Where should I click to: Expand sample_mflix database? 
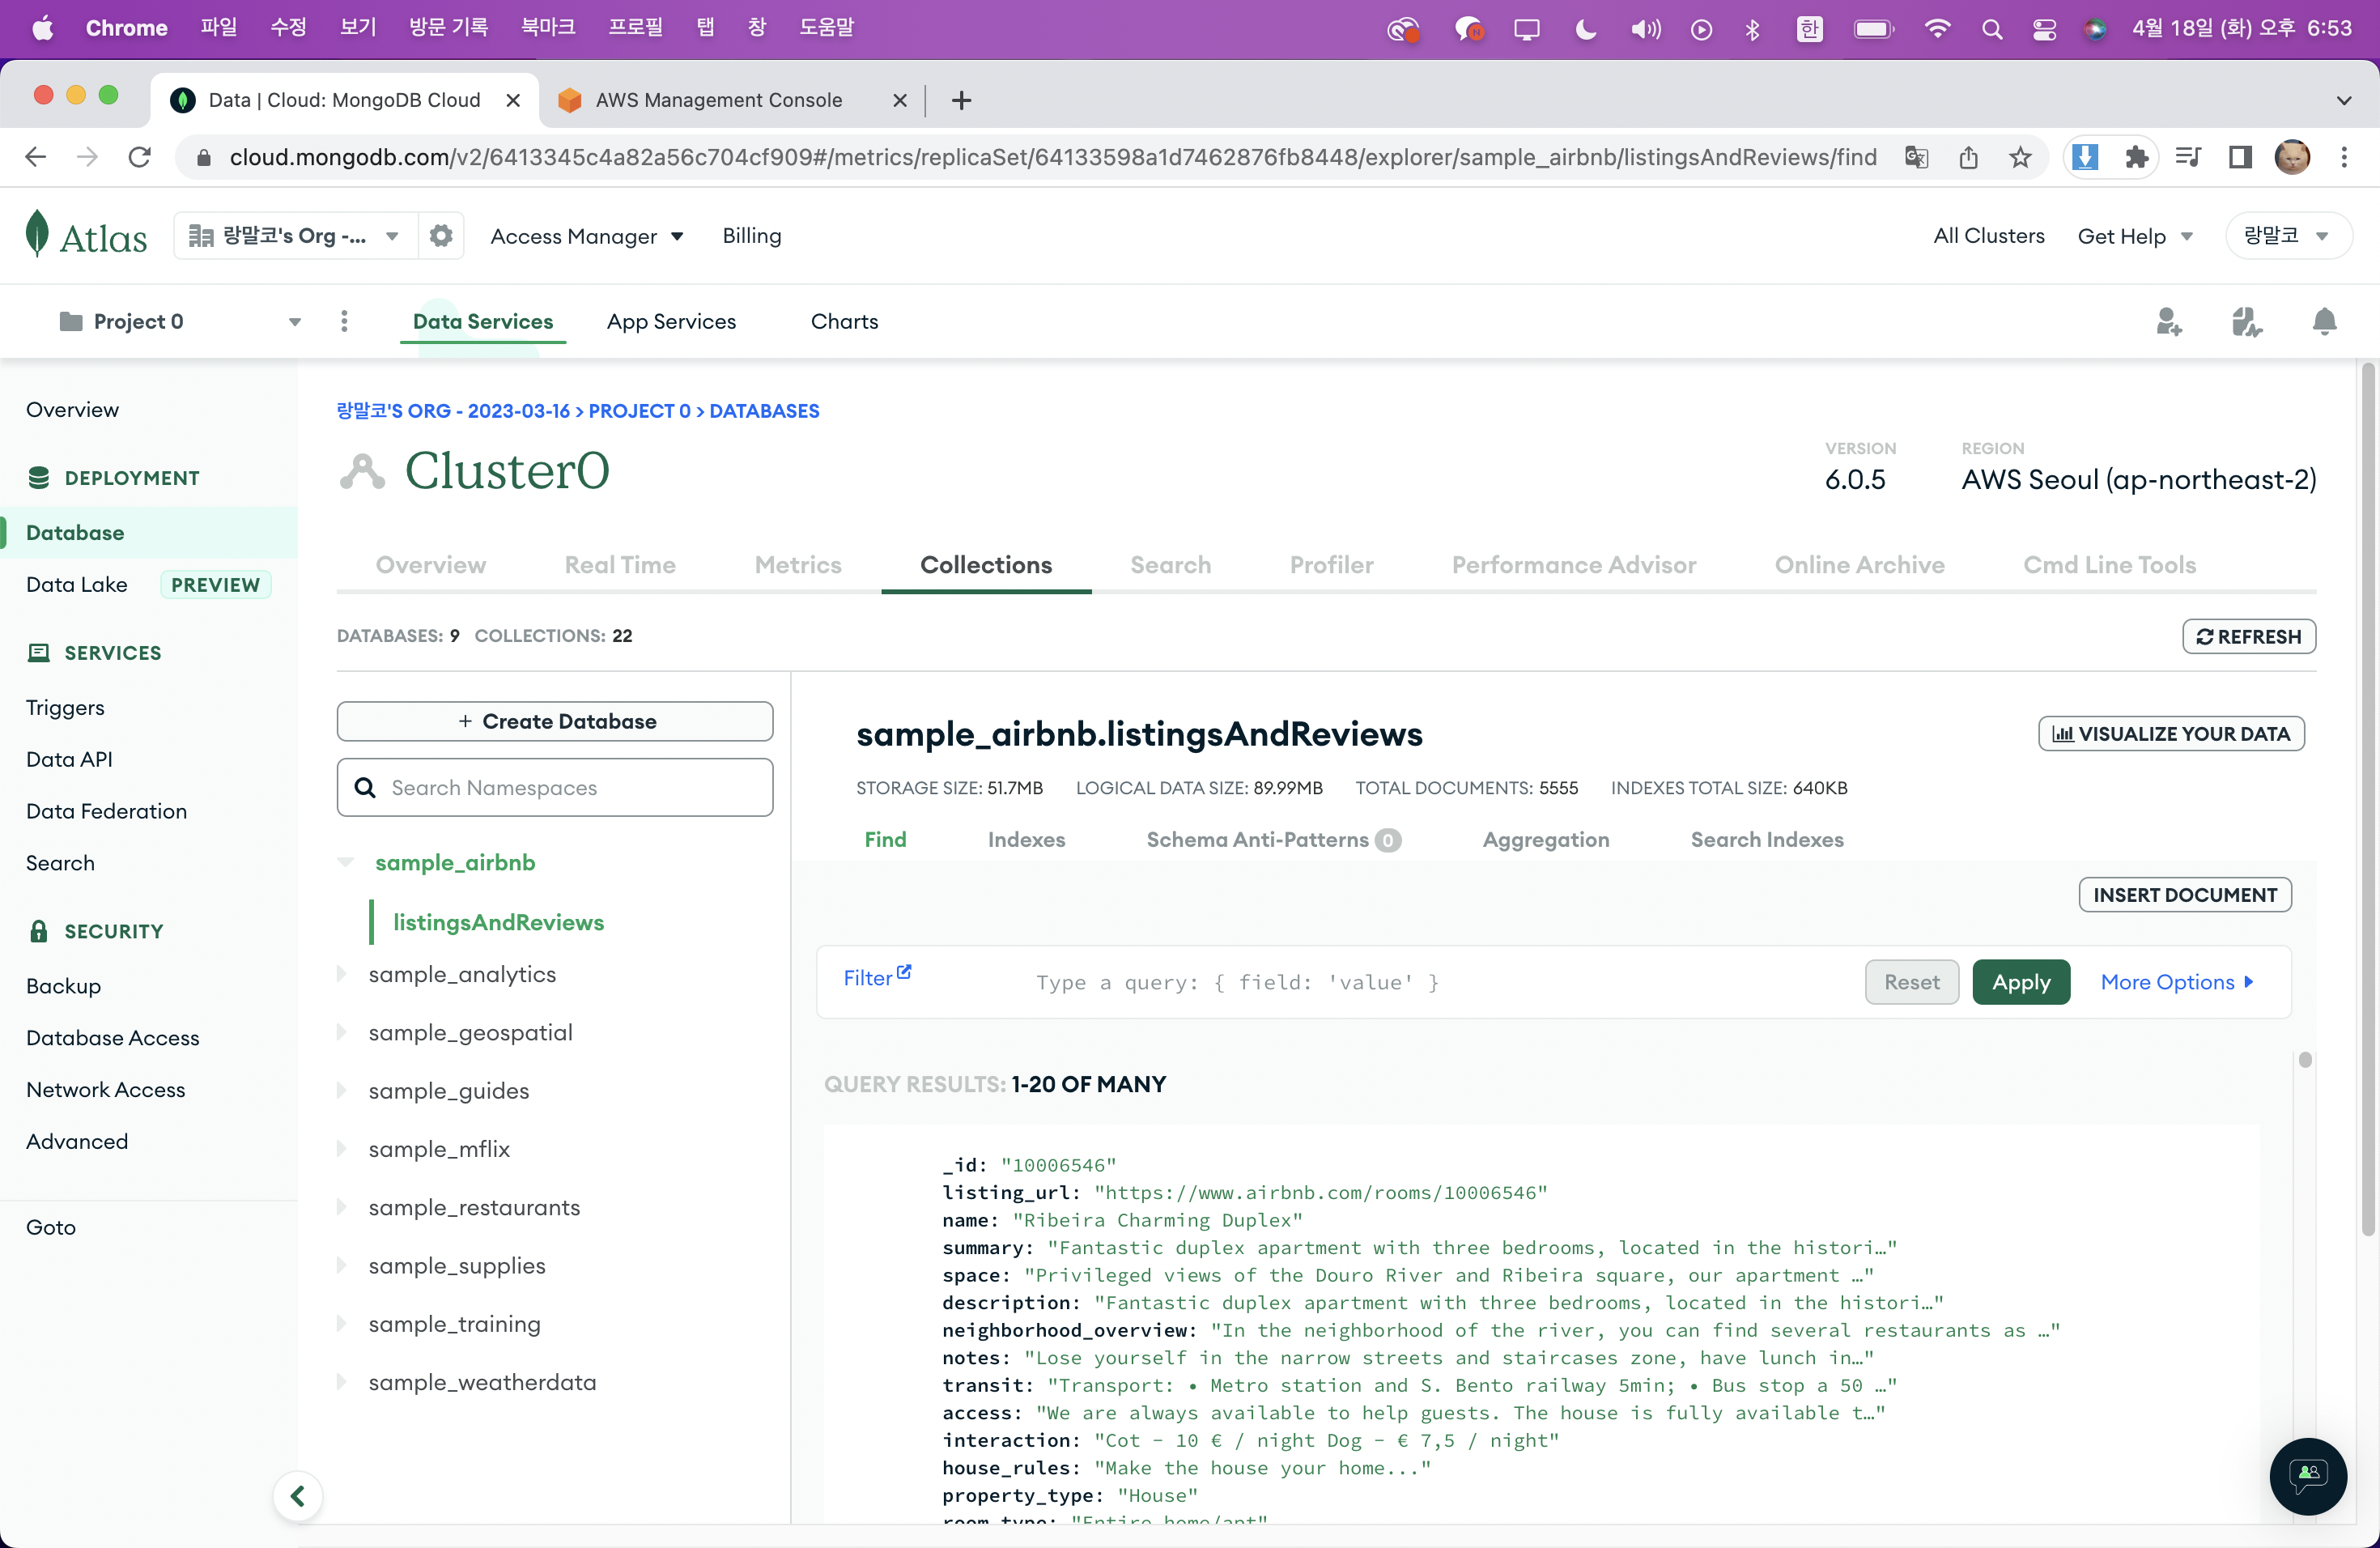(x=341, y=1149)
